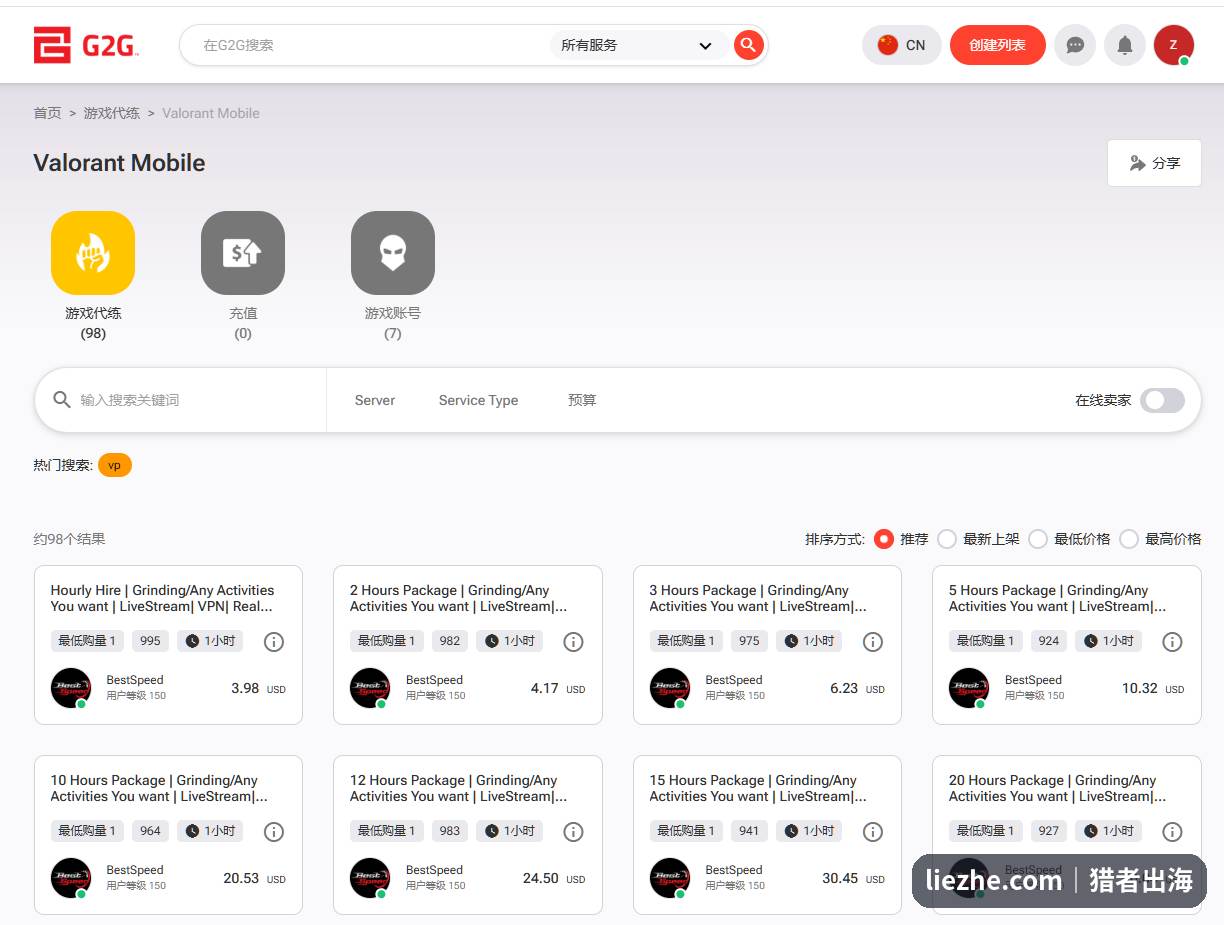The width and height of the screenshot is (1224, 925).
Task: Open the Service Type filter dropdown
Action: [478, 400]
